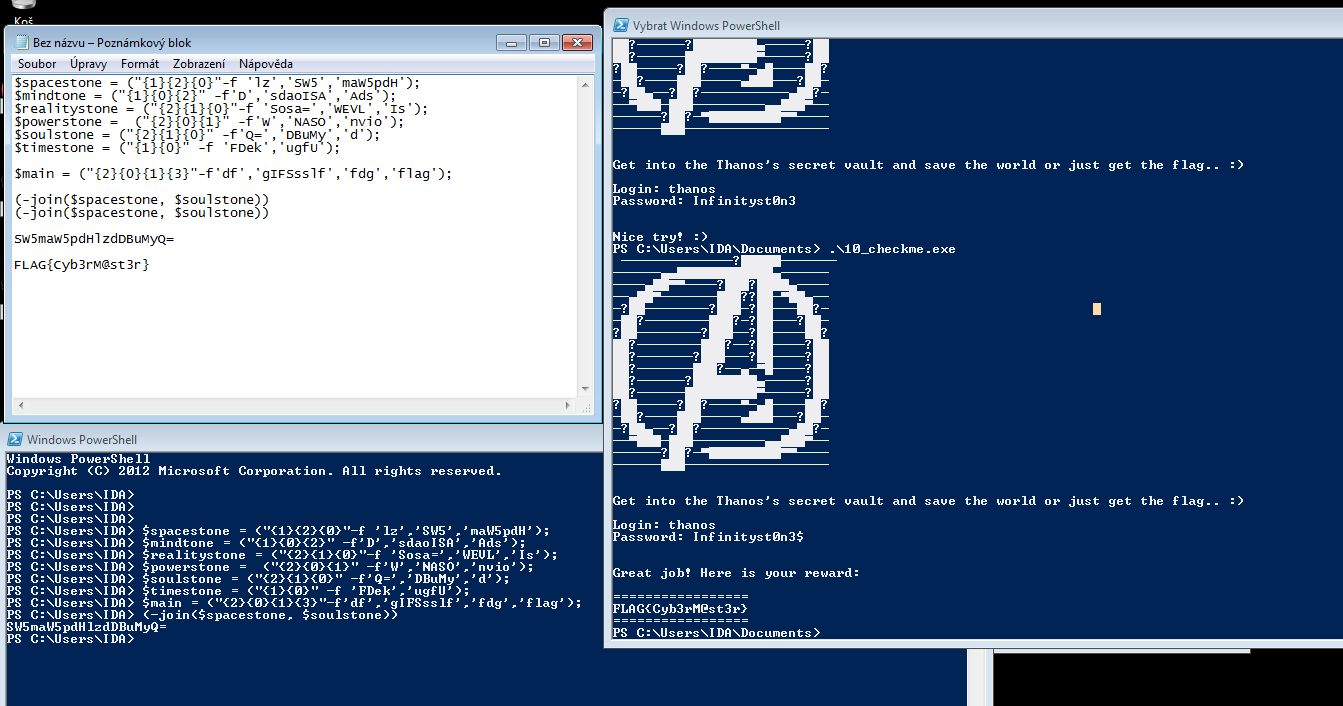1343x706 pixels.
Task: Click the $realitystone command in bottom PowerShell
Action: click(350, 555)
